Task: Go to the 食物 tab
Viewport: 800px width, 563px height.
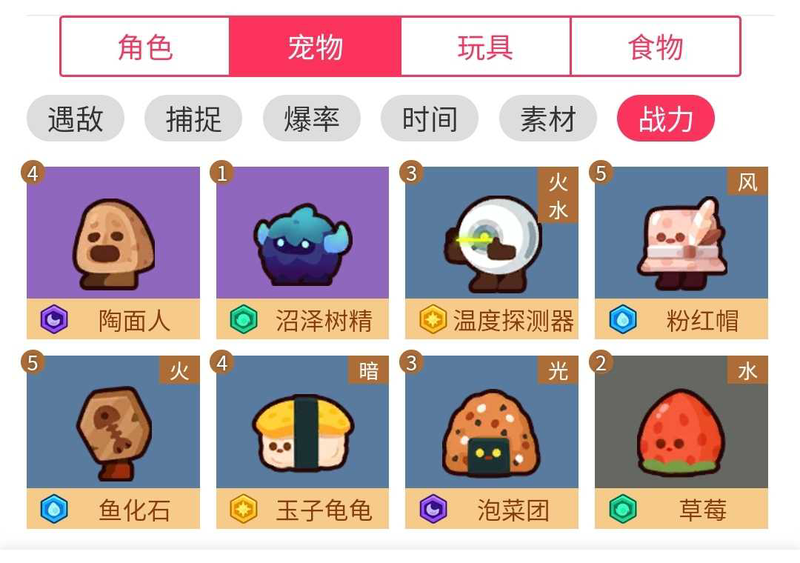Action: [656, 47]
